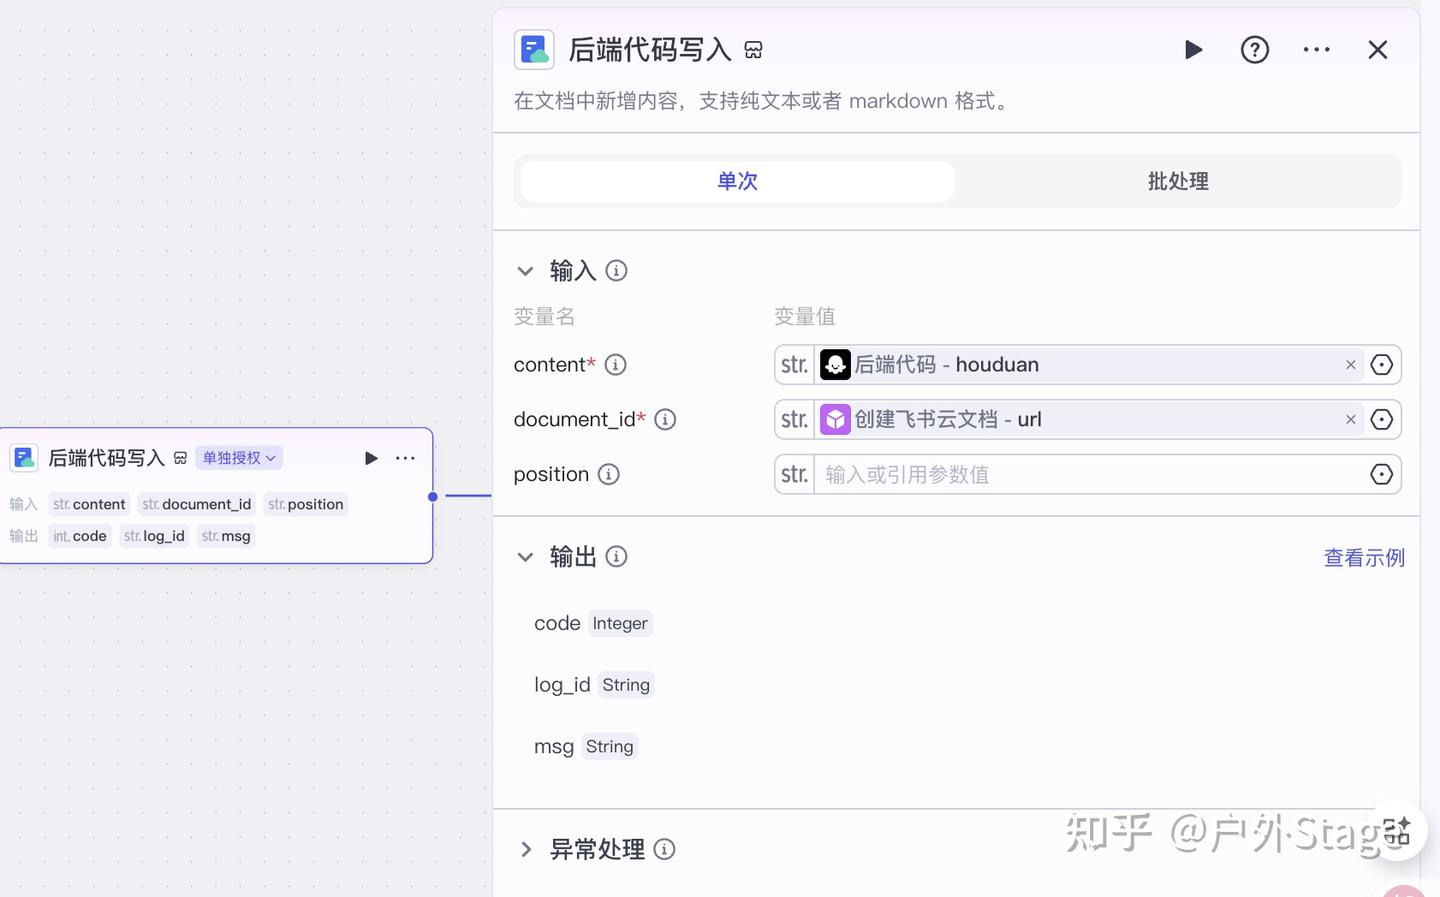This screenshot has height=897, width=1440.
Task: Switch to 单次 tab
Action: (737, 181)
